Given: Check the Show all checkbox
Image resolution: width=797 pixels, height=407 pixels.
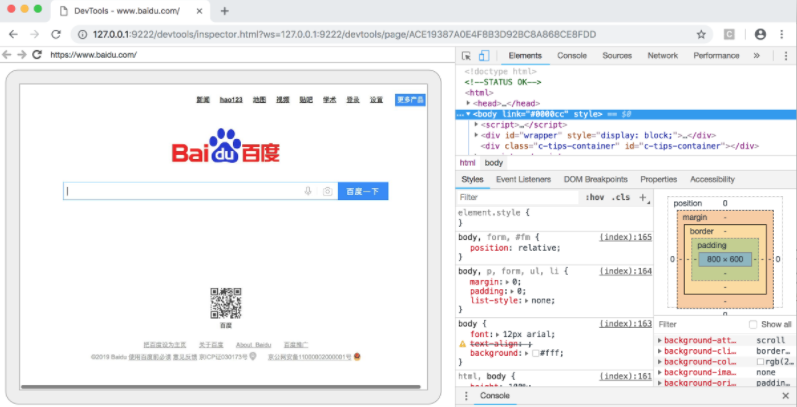Looking at the screenshot, I should [753, 324].
